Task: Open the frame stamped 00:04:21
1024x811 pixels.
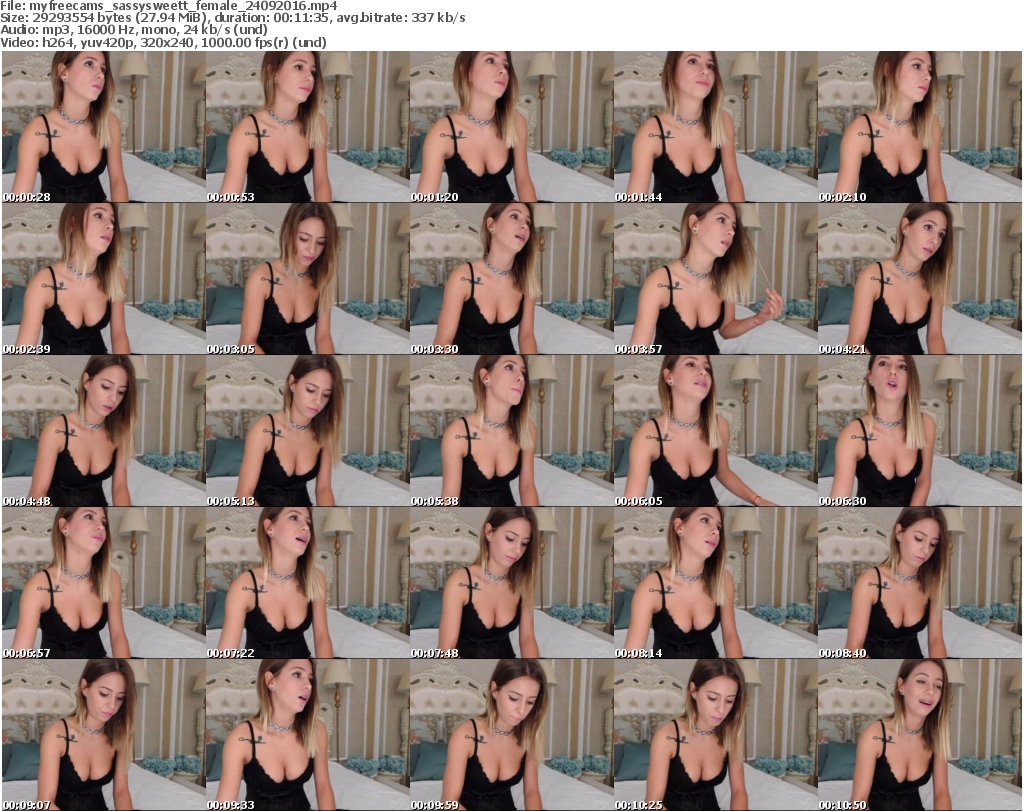Action: click(920, 279)
